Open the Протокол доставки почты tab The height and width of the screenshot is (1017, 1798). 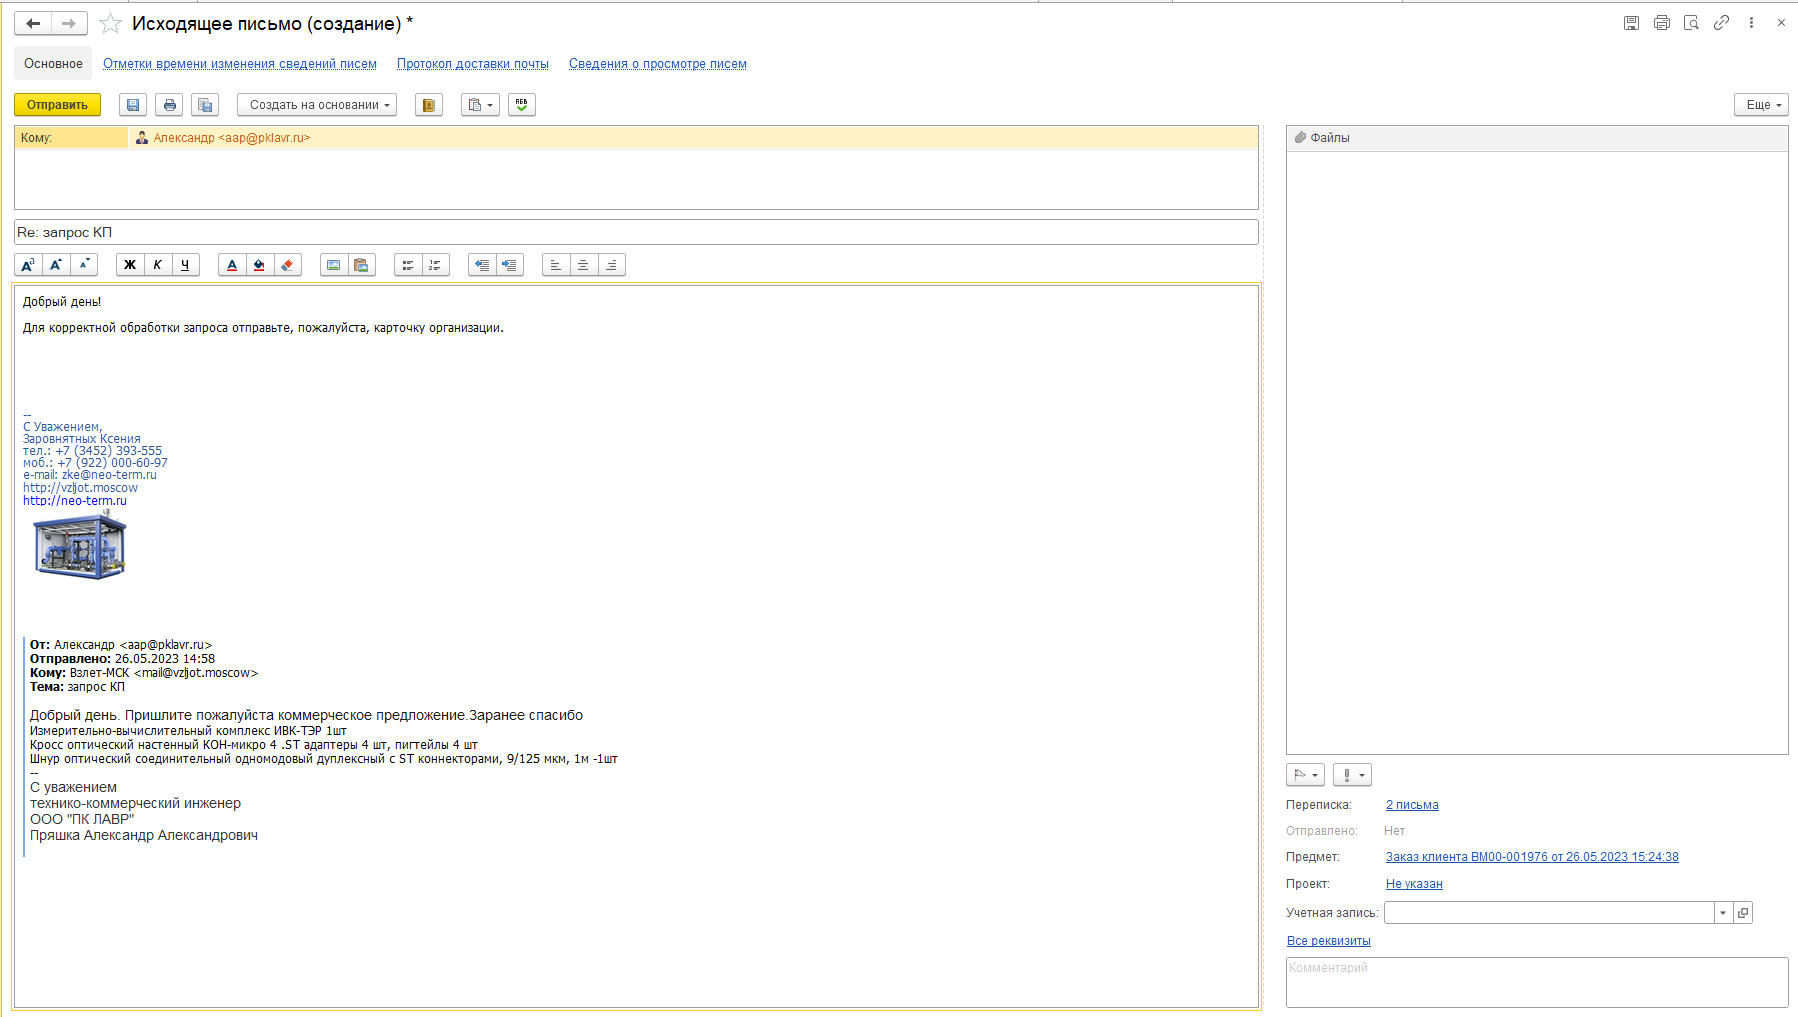(473, 64)
